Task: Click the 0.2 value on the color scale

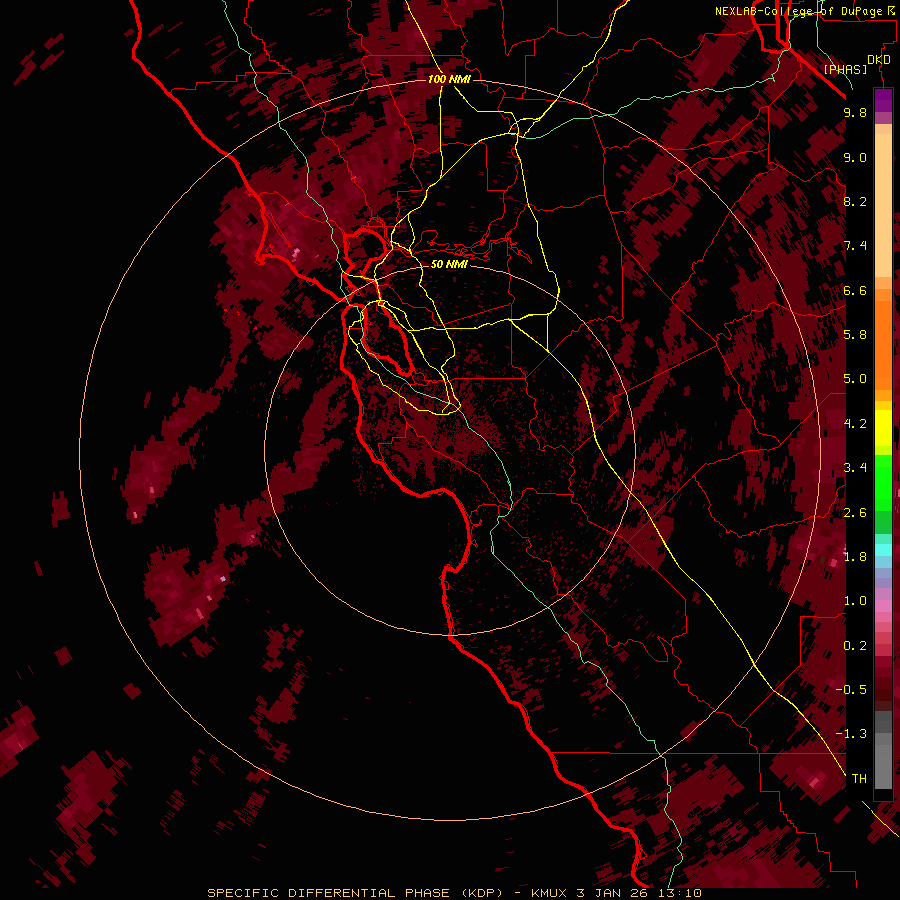Action: (855, 646)
